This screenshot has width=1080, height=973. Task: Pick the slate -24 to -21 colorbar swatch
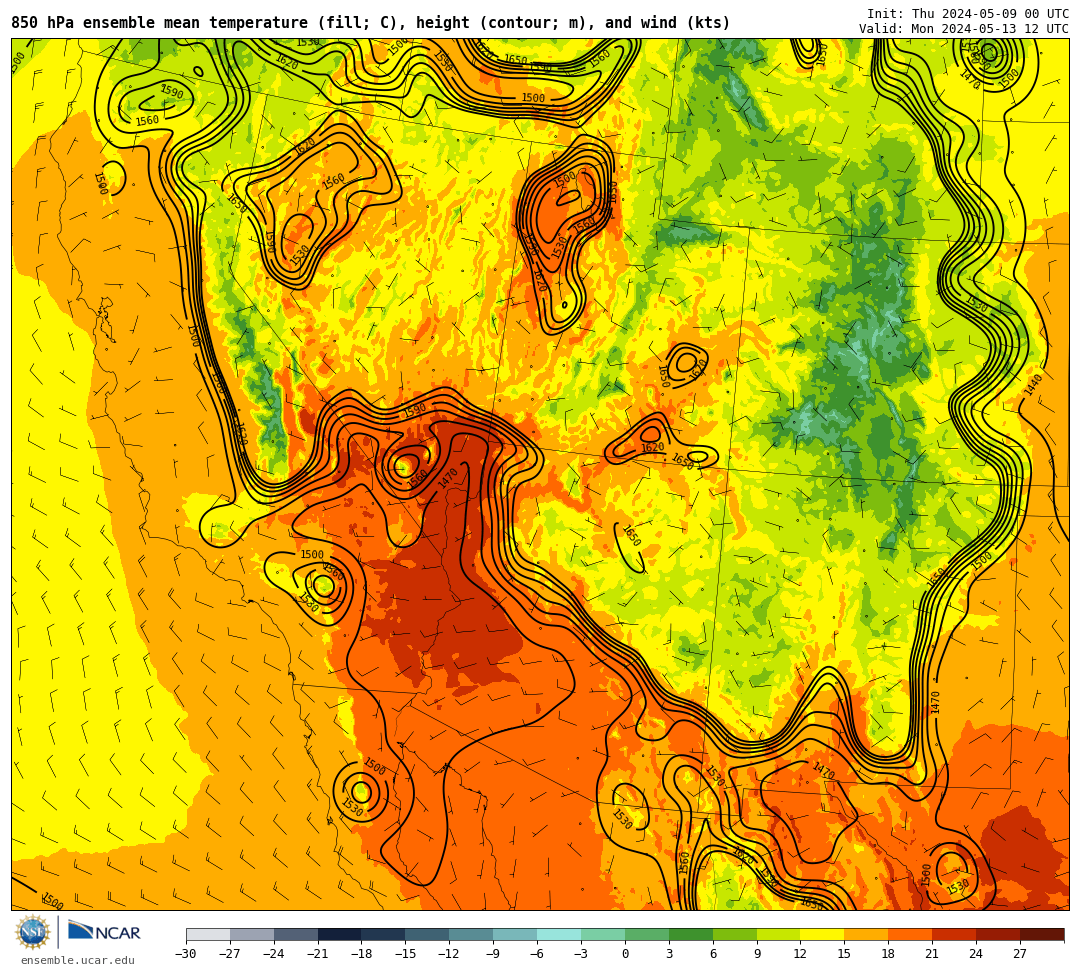tap(296, 934)
